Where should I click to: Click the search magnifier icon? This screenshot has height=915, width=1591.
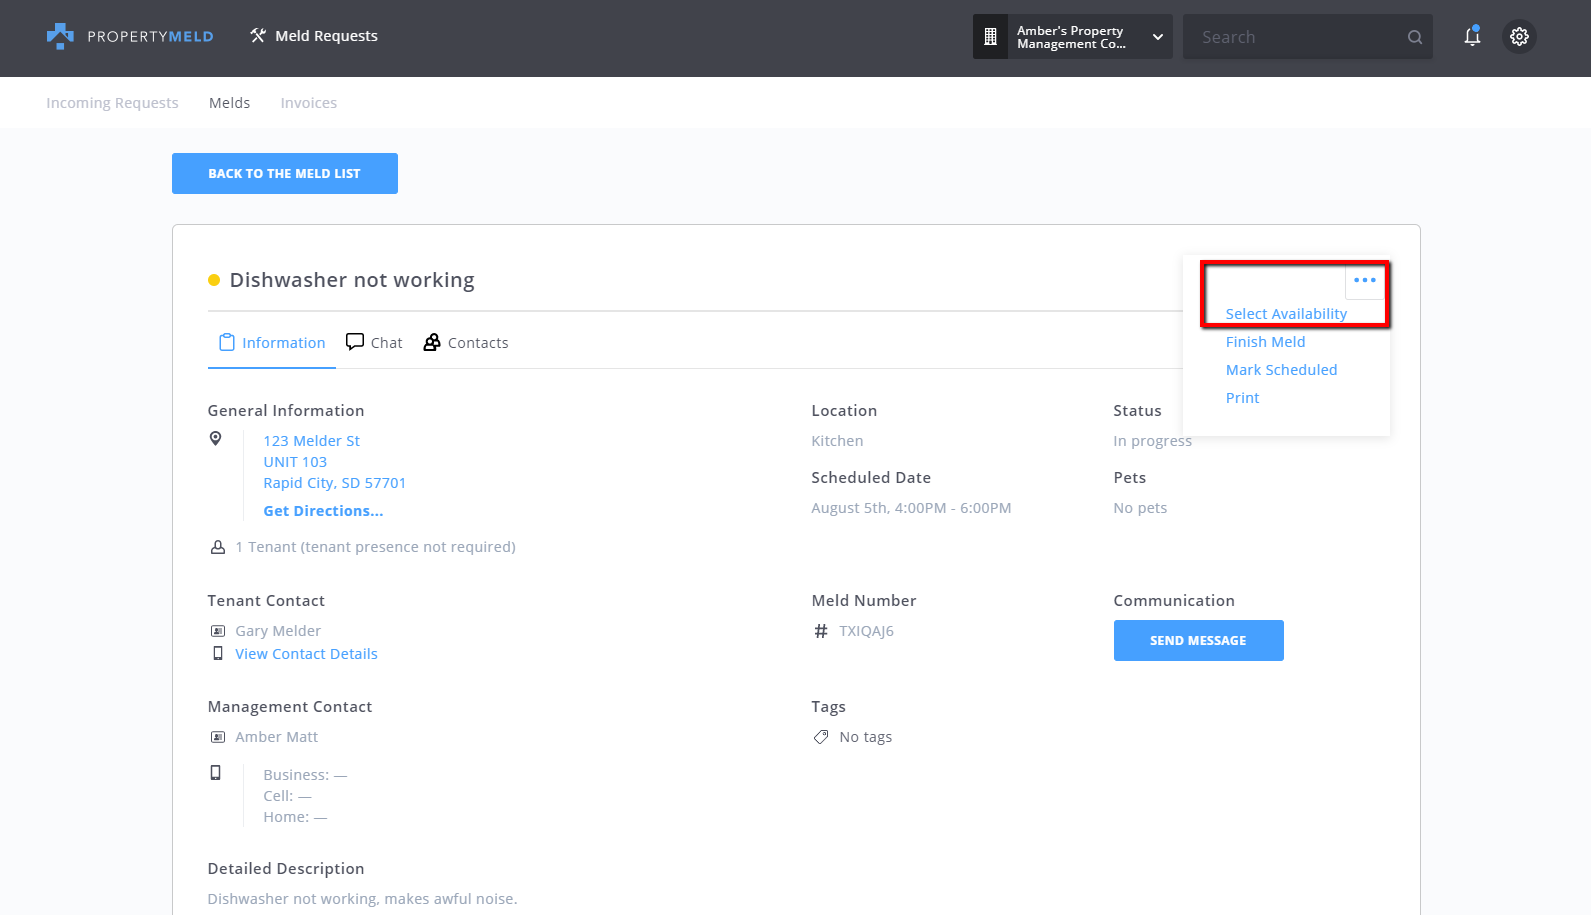[x=1415, y=37]
